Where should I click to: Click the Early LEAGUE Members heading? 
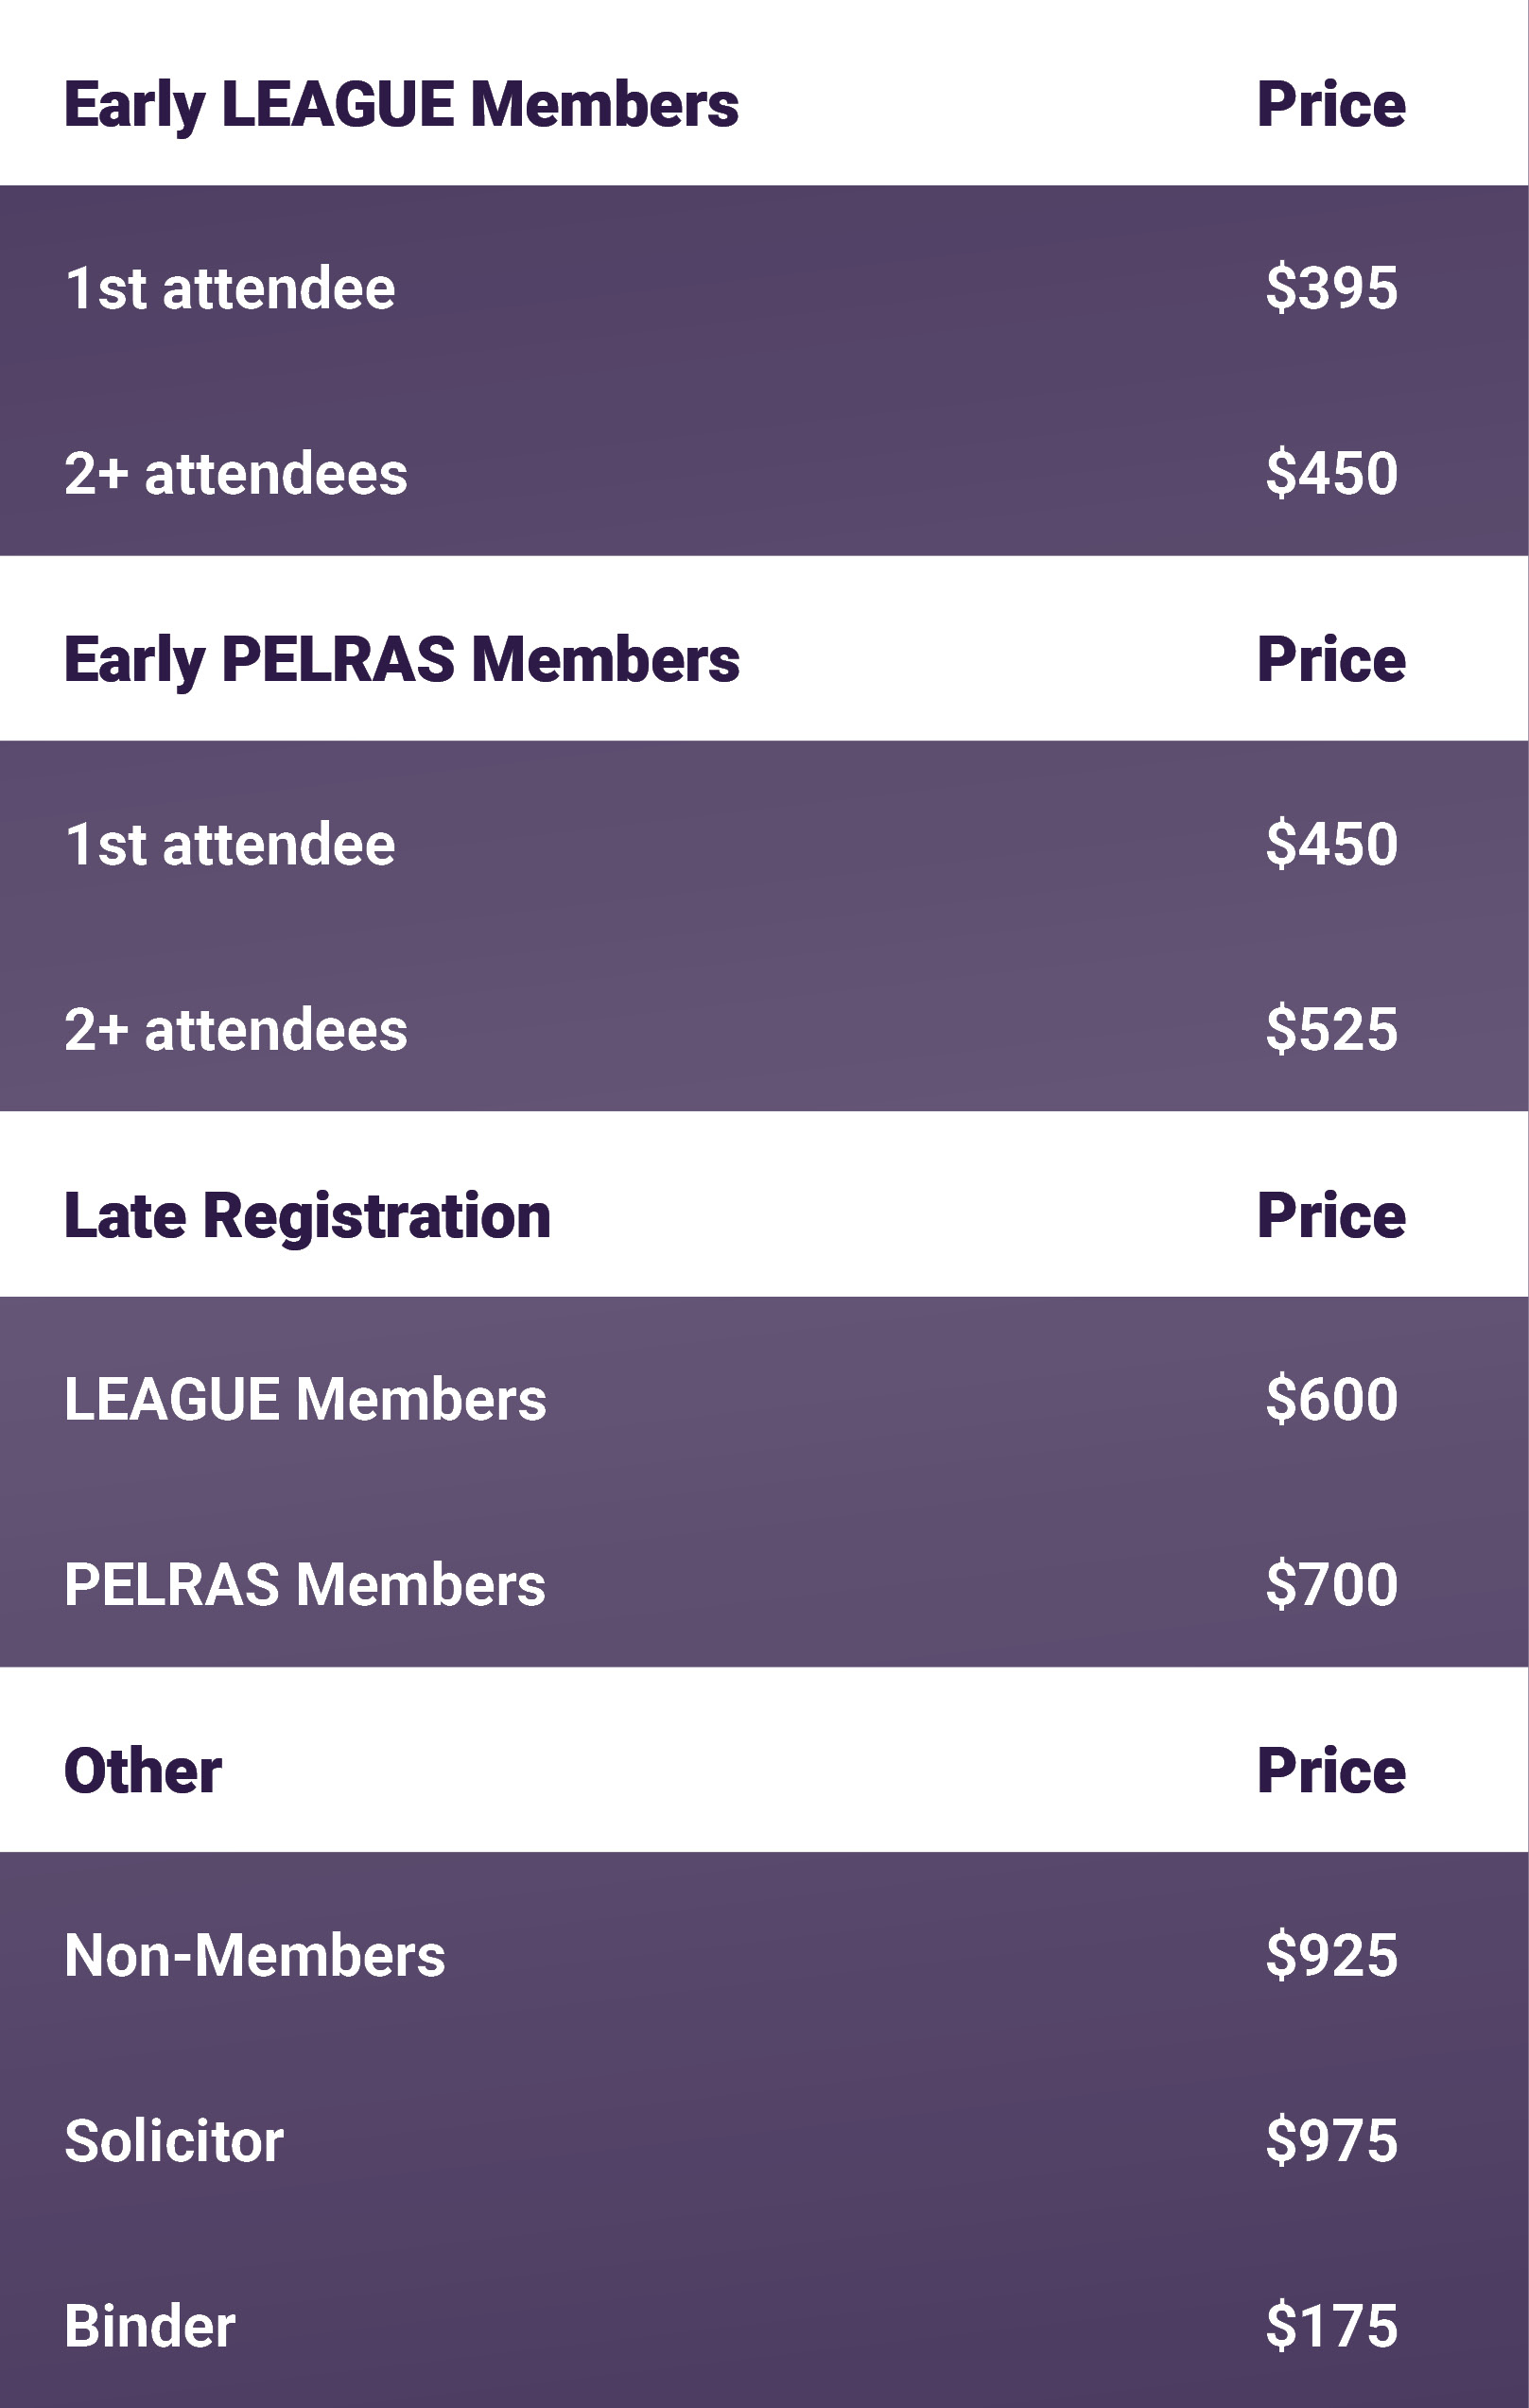[x=401, y=104]
